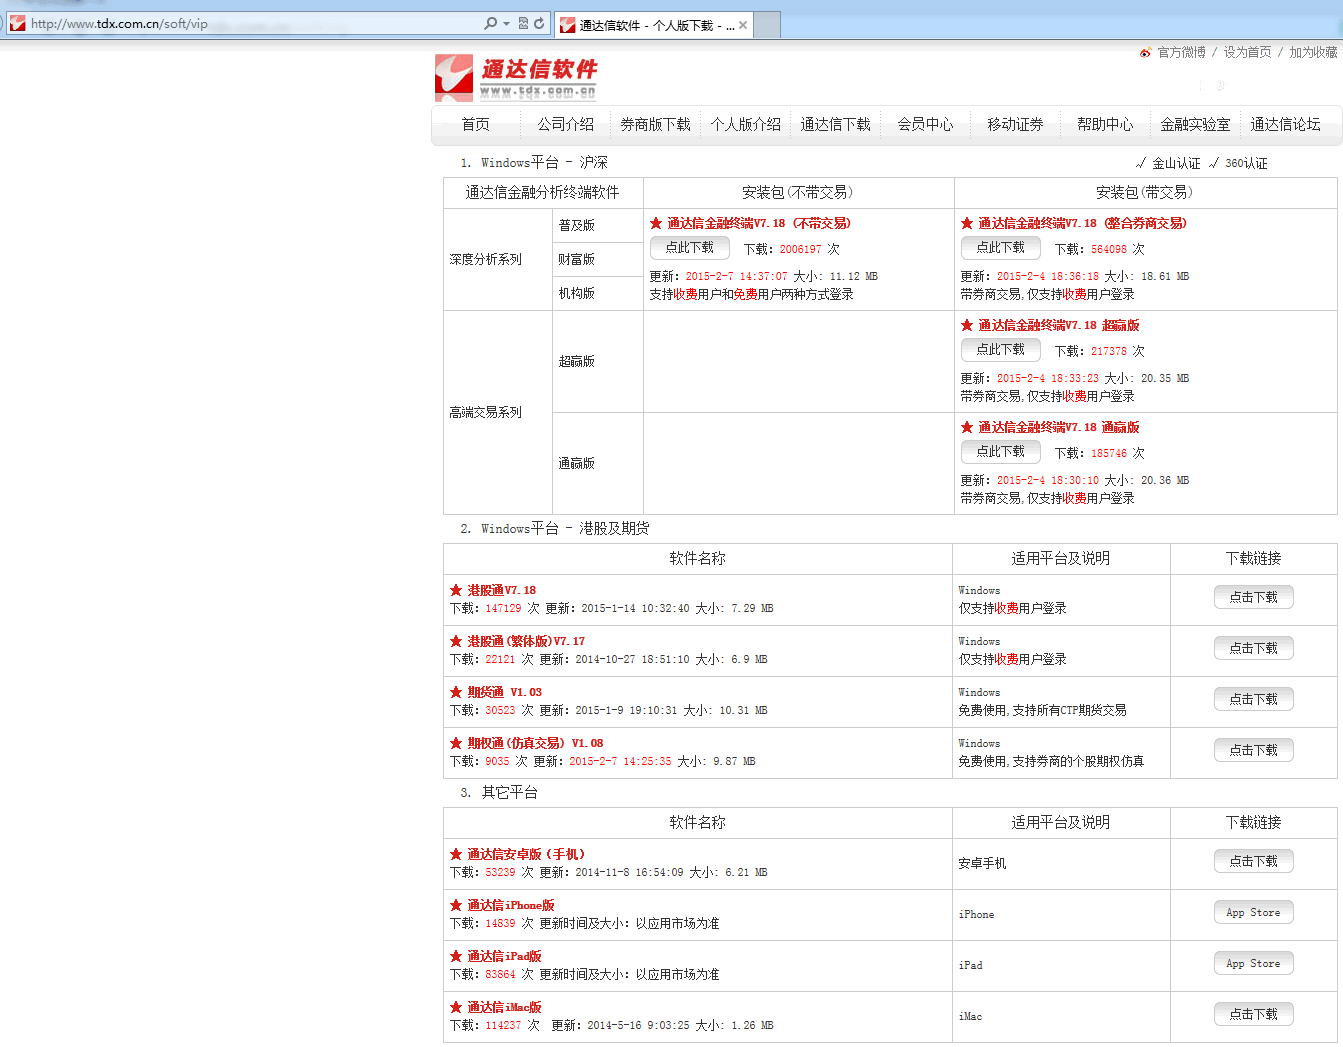Open 帮助中心 navigation item
Viewport: 1343px width, 1047px height.
[1106, 124]
